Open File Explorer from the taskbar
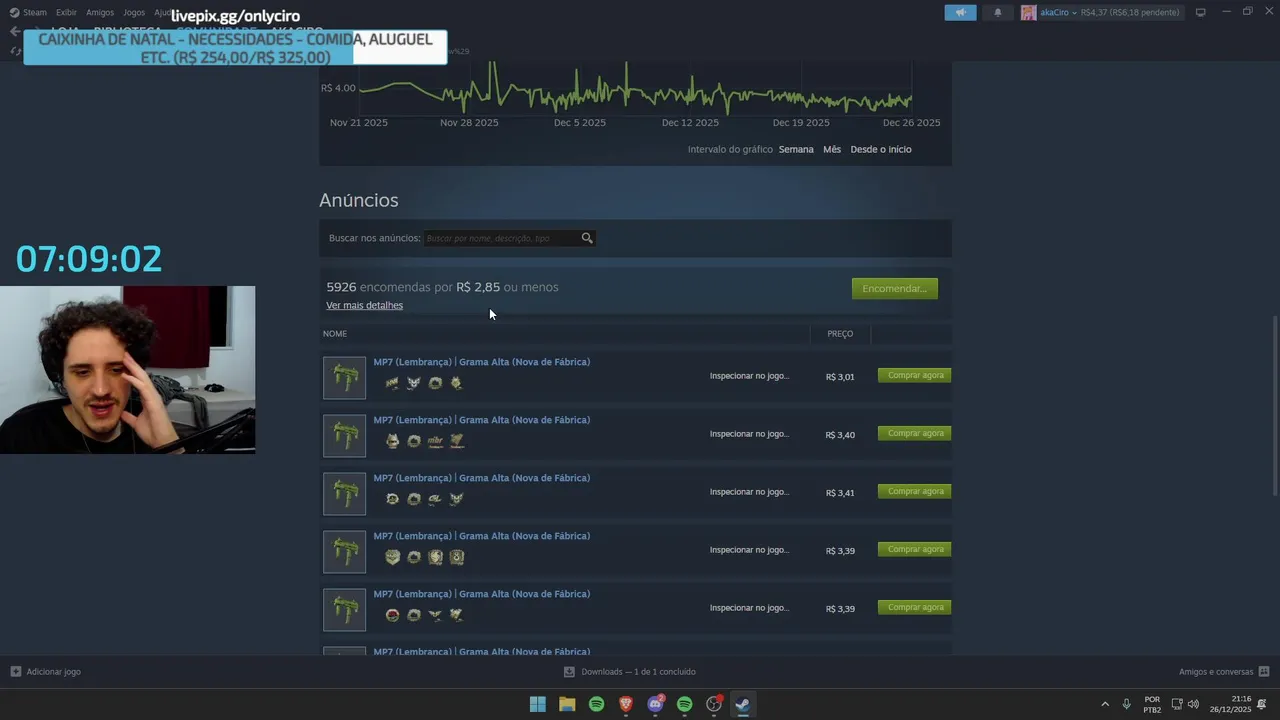1280x720 pixels. pyautogui.click(x=567, y=704)
